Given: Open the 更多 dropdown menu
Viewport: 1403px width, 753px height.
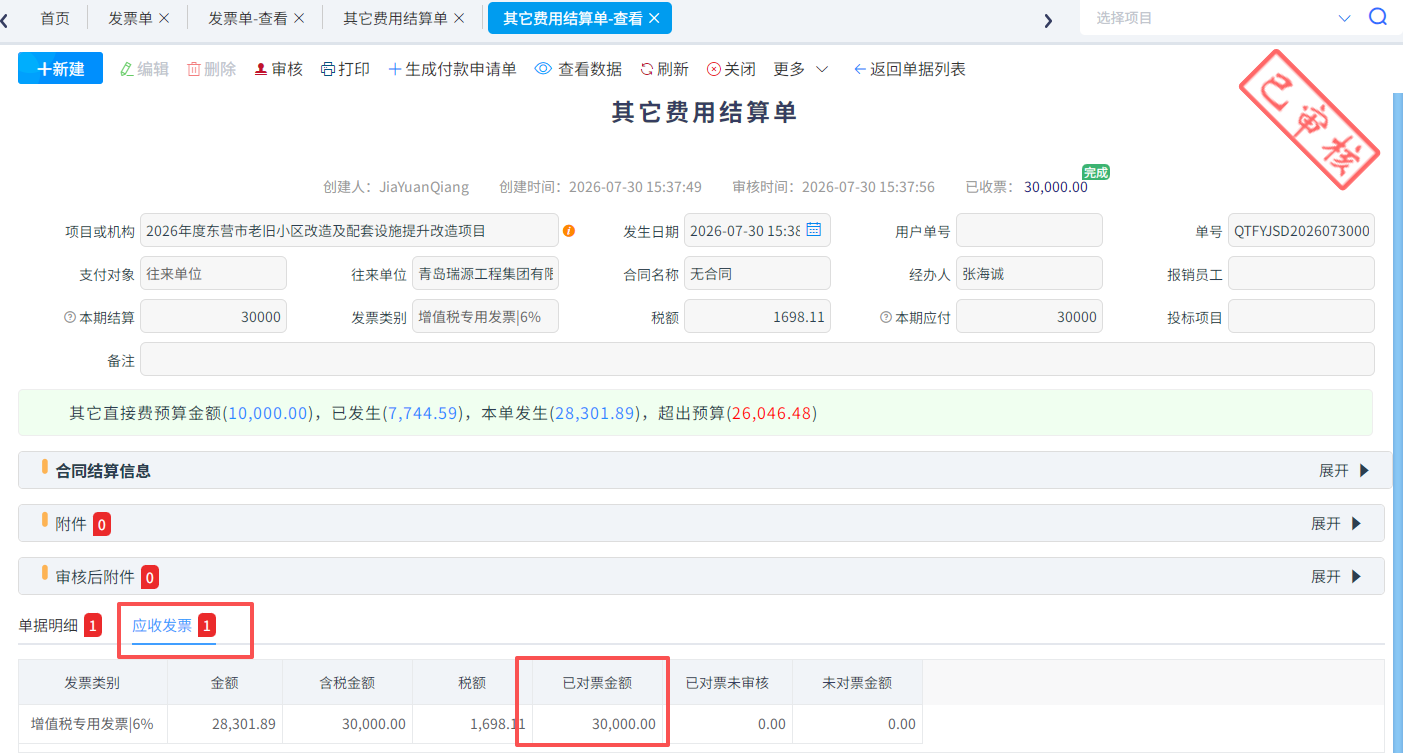Looking at the screenshot, I should [x=801, y=69].
